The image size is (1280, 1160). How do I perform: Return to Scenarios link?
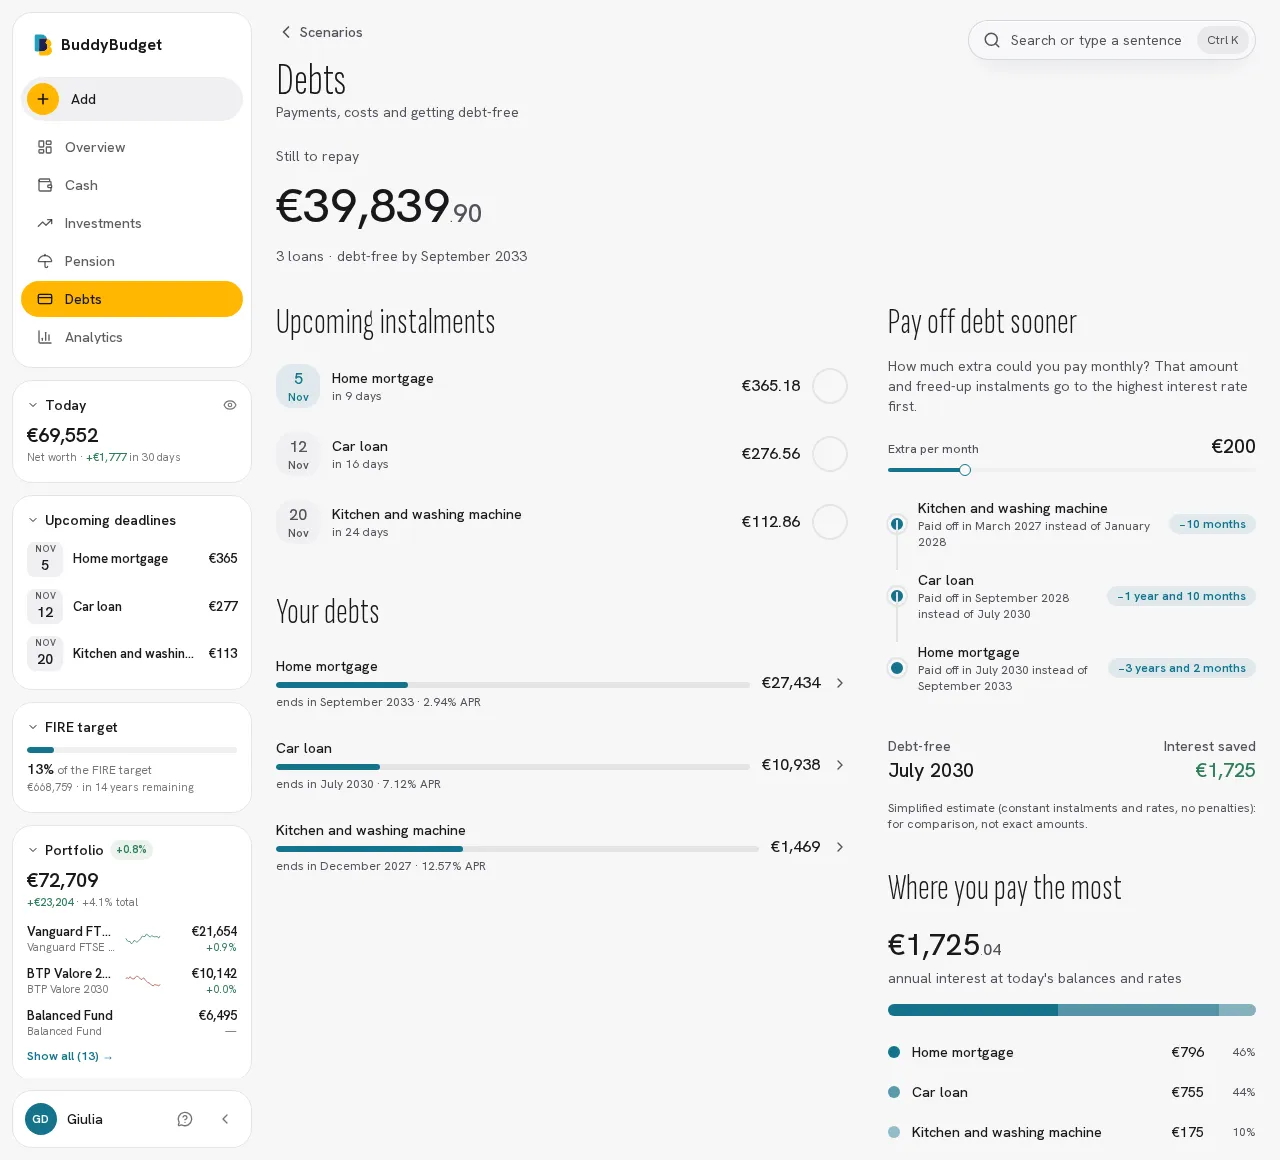click(321, 32)
